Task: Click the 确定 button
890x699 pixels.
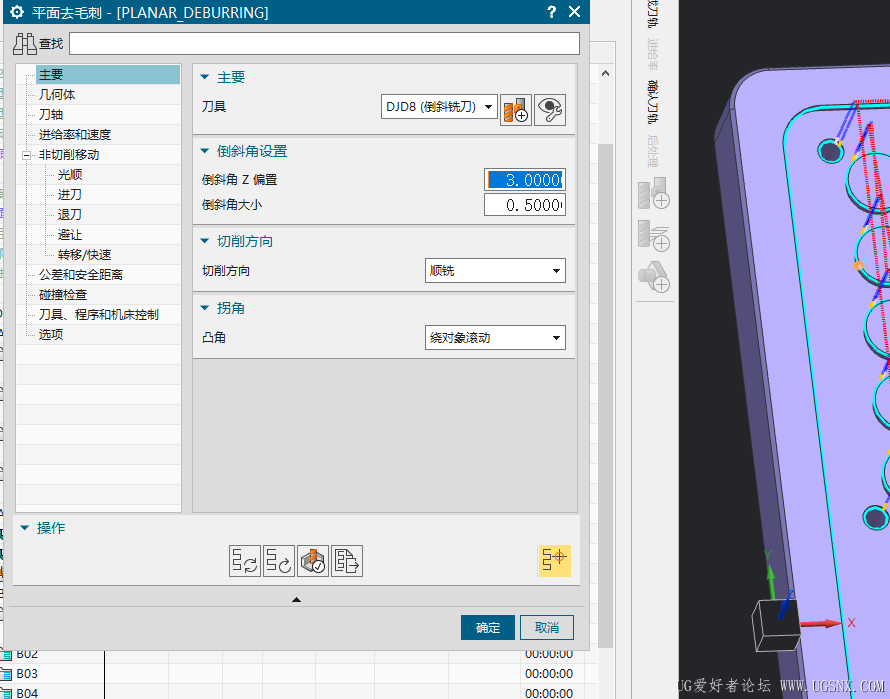Action: [x=488, y=627]
